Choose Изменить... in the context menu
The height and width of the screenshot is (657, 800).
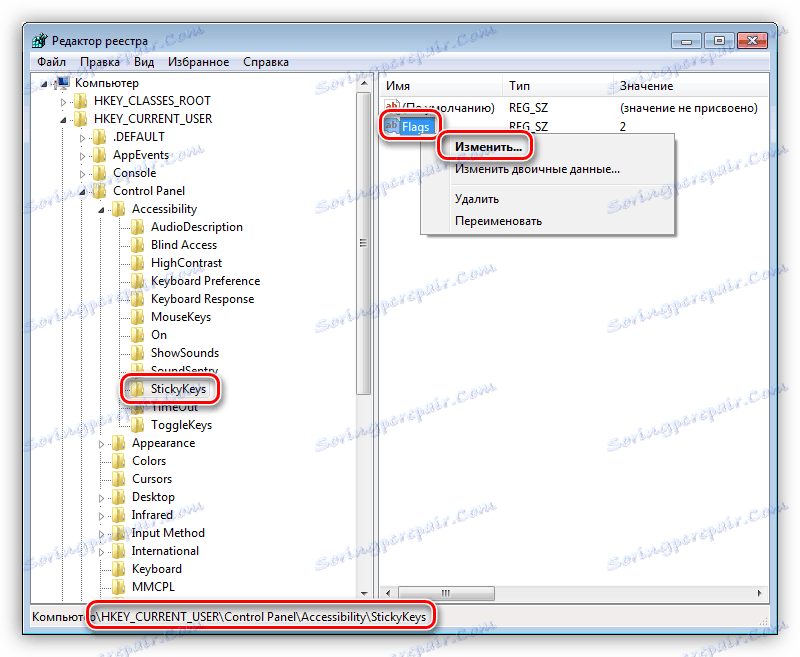[x=488, y=147]
